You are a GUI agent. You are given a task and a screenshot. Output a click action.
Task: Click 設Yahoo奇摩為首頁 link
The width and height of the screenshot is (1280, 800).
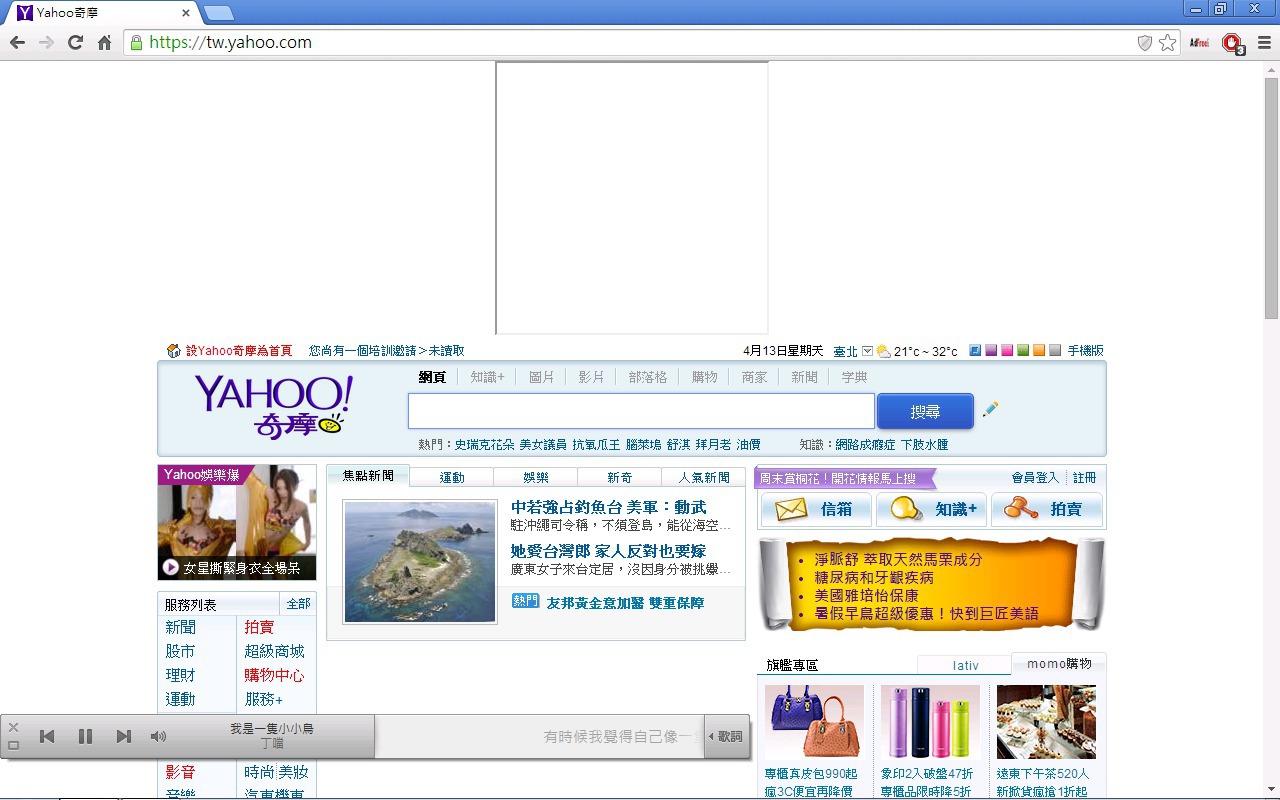[x=239, y=351]
